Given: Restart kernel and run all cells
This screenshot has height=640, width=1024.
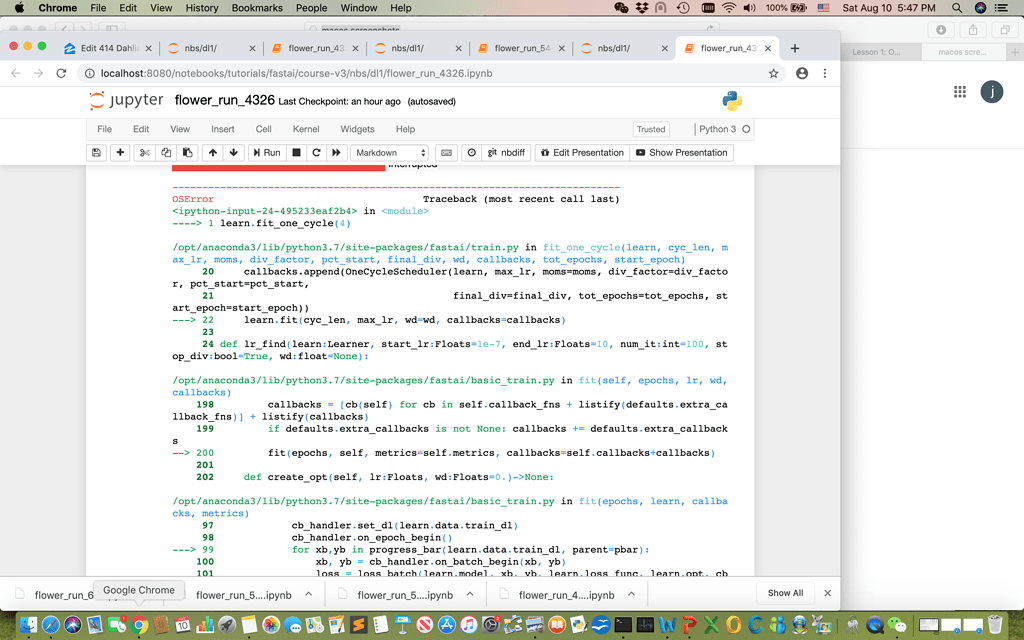Looking at the screenshot, I should [x=337, y=153].
